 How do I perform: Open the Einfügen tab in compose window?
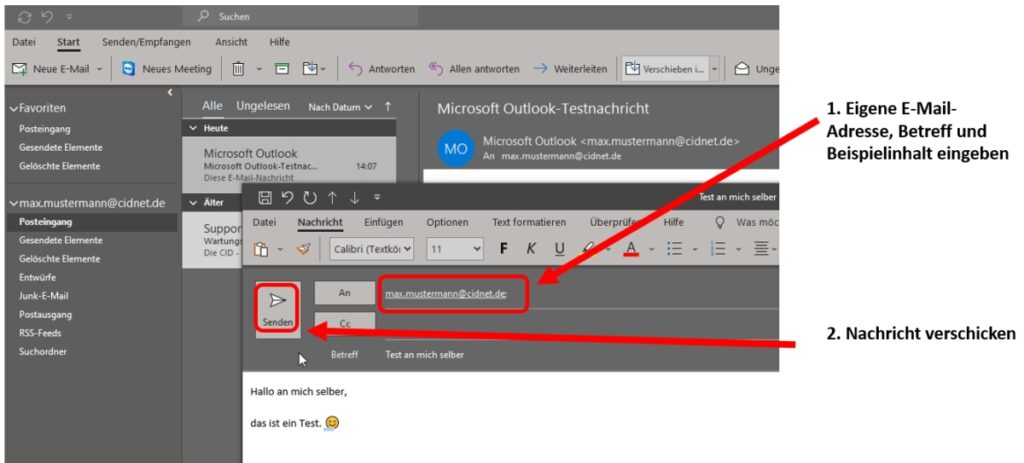[x=383, y=222]
